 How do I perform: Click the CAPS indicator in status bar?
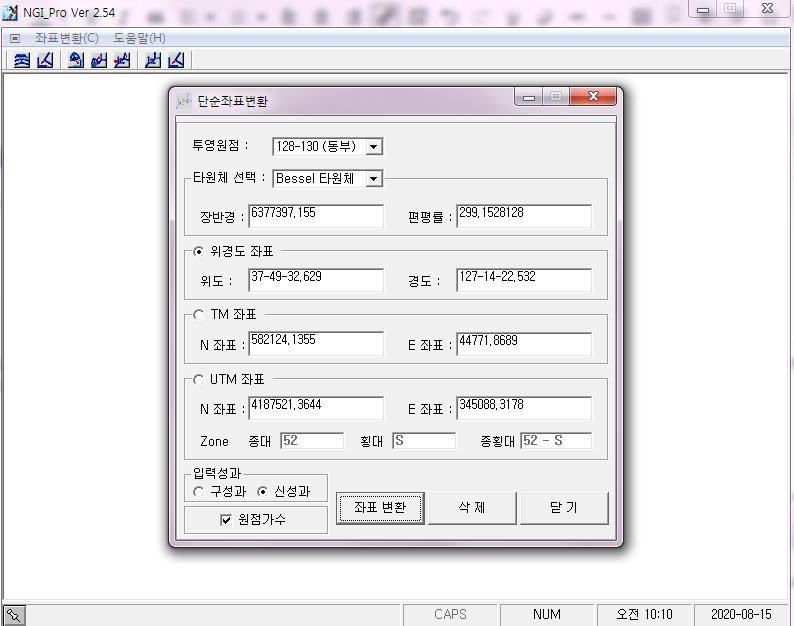coord(450,614)
